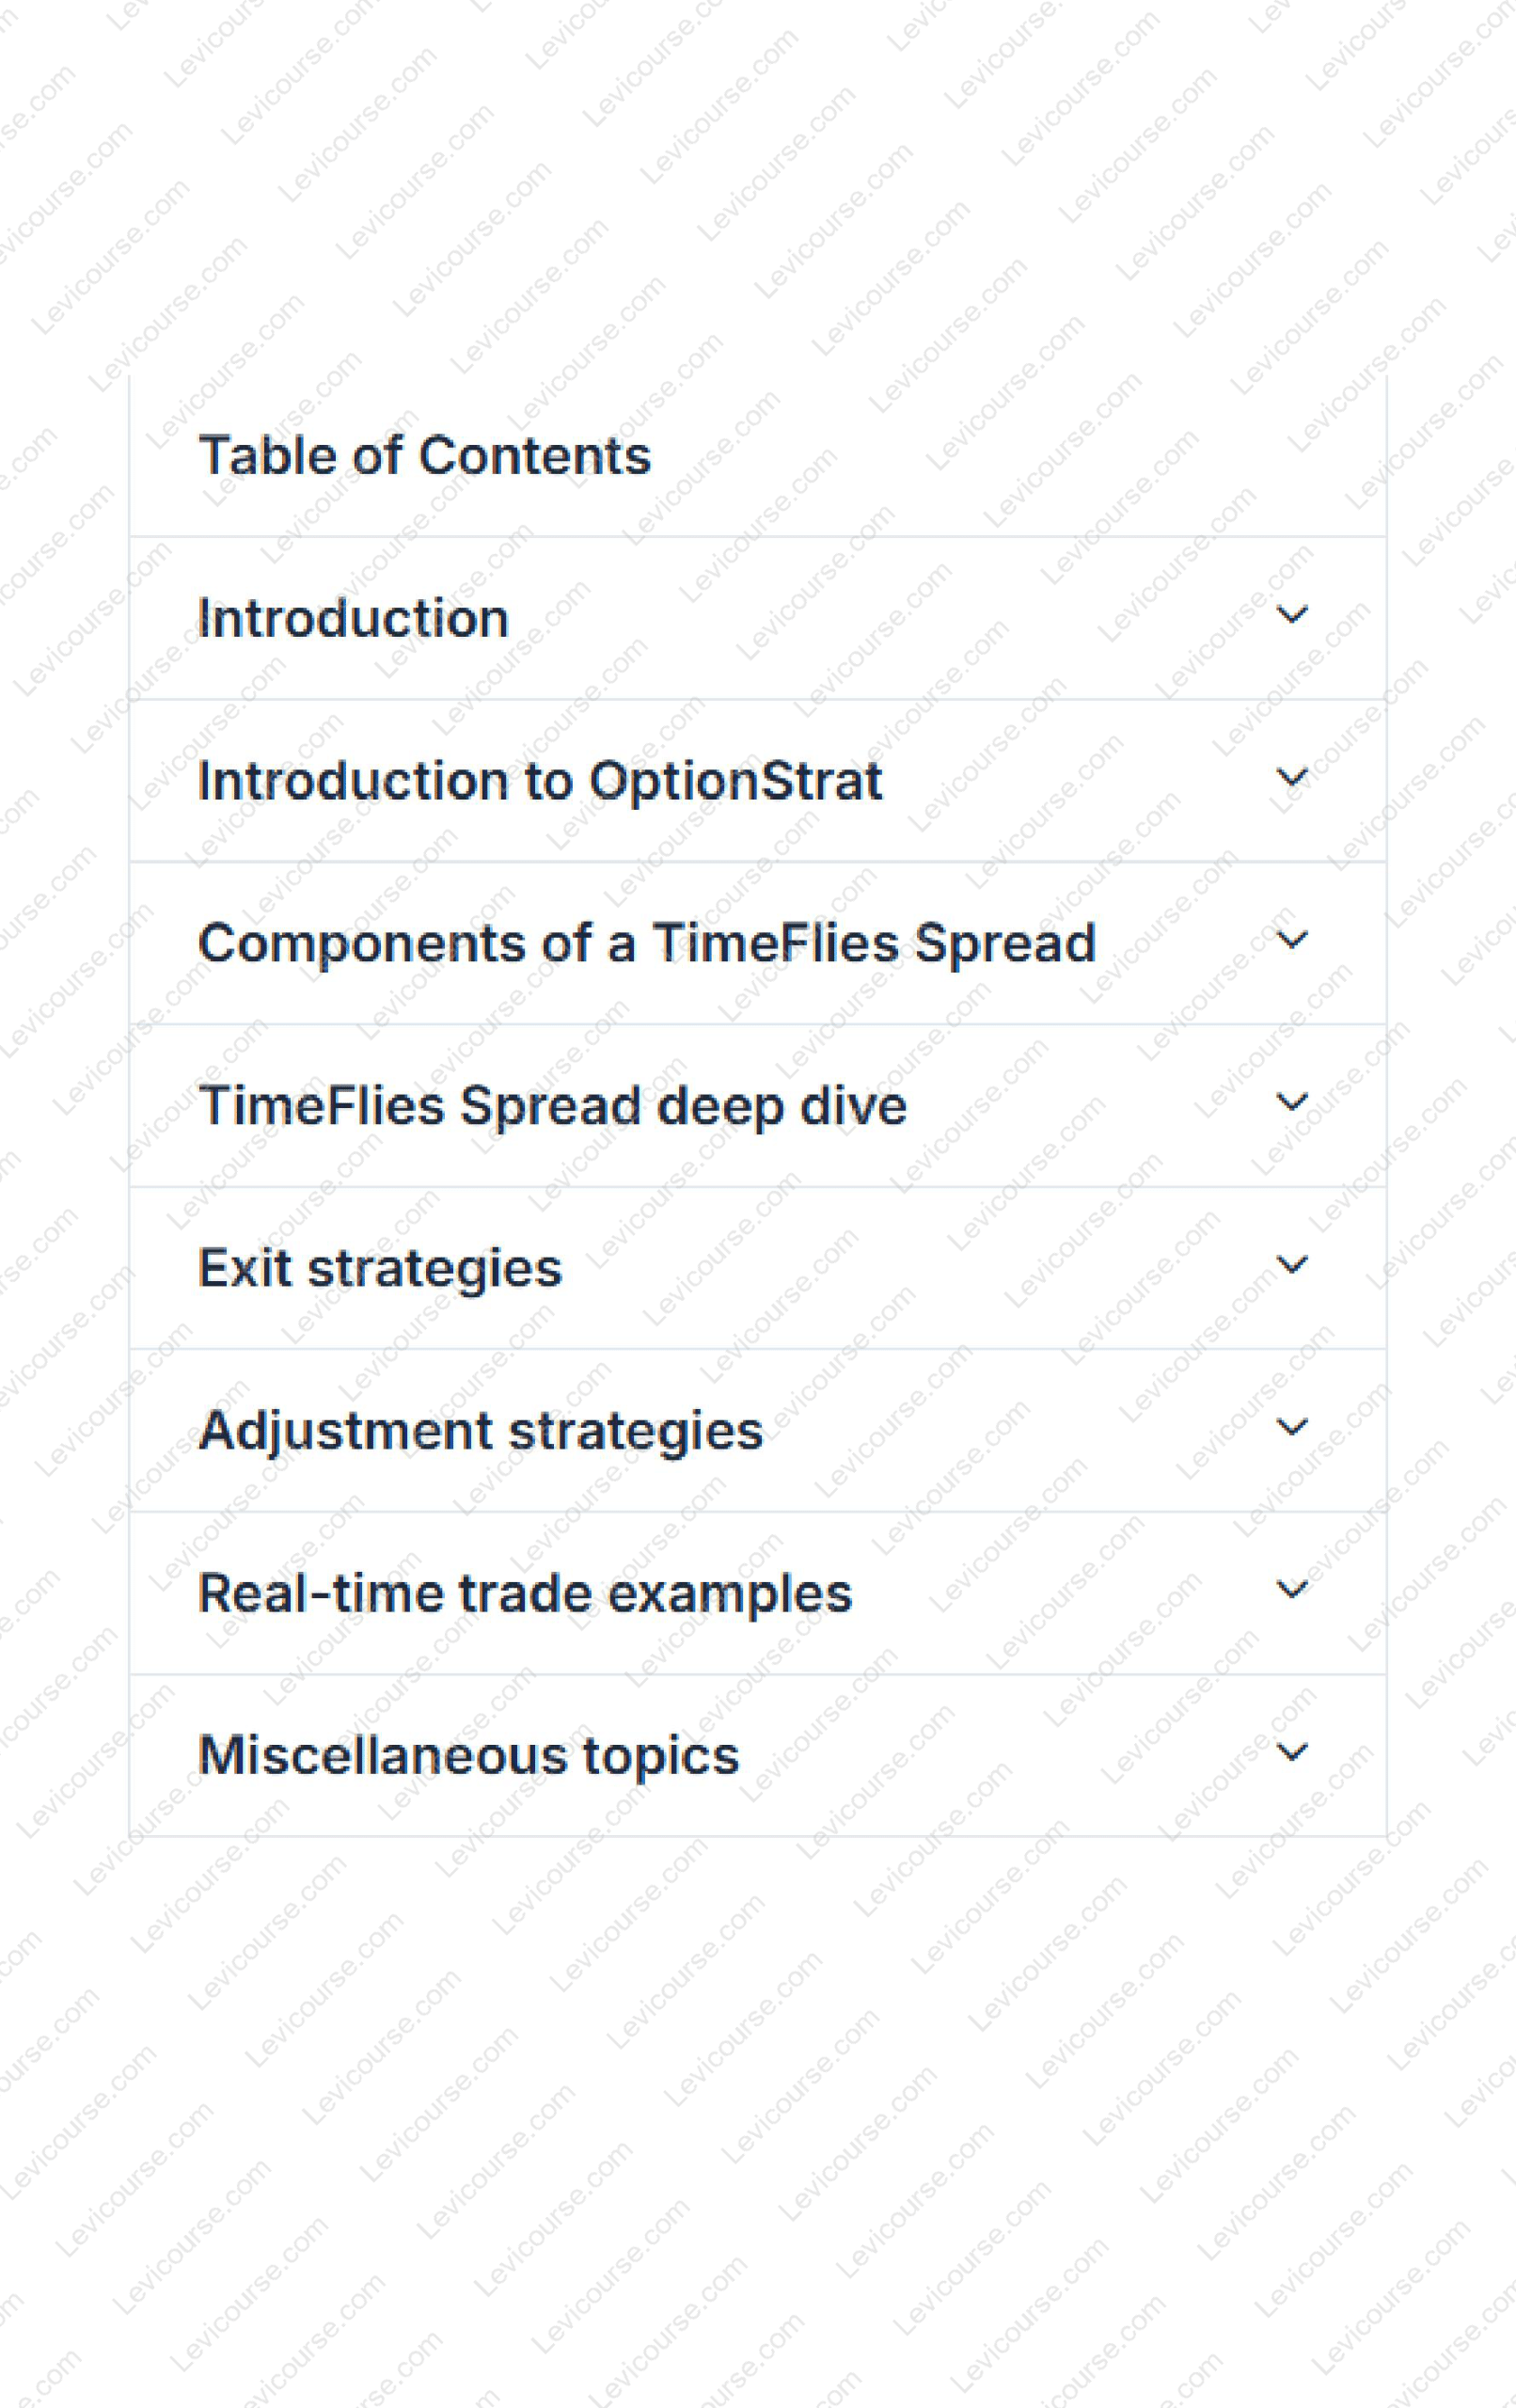This screenshot has height=2408, width=1516.
Task: Click the TimeFlies Spread deep dive chevron
Action: point(1292,1102)
